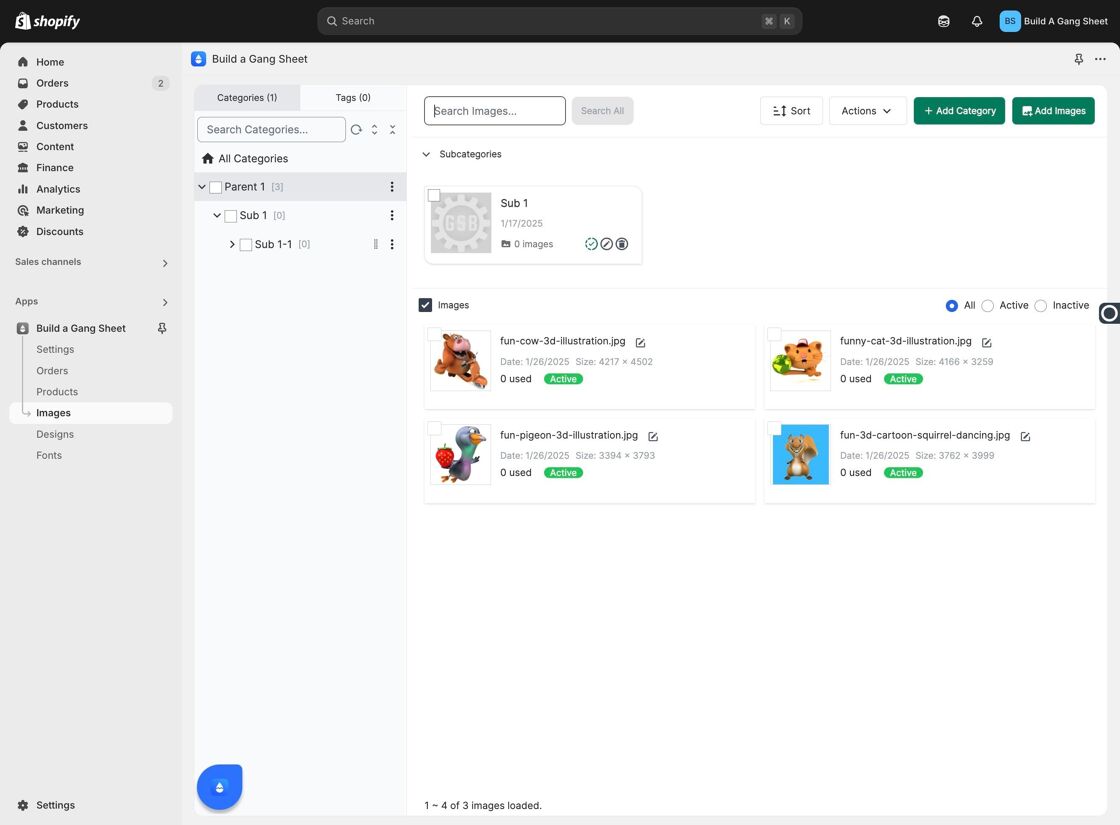Click the drag handle on Sub 1-1

tap(376, 244)
